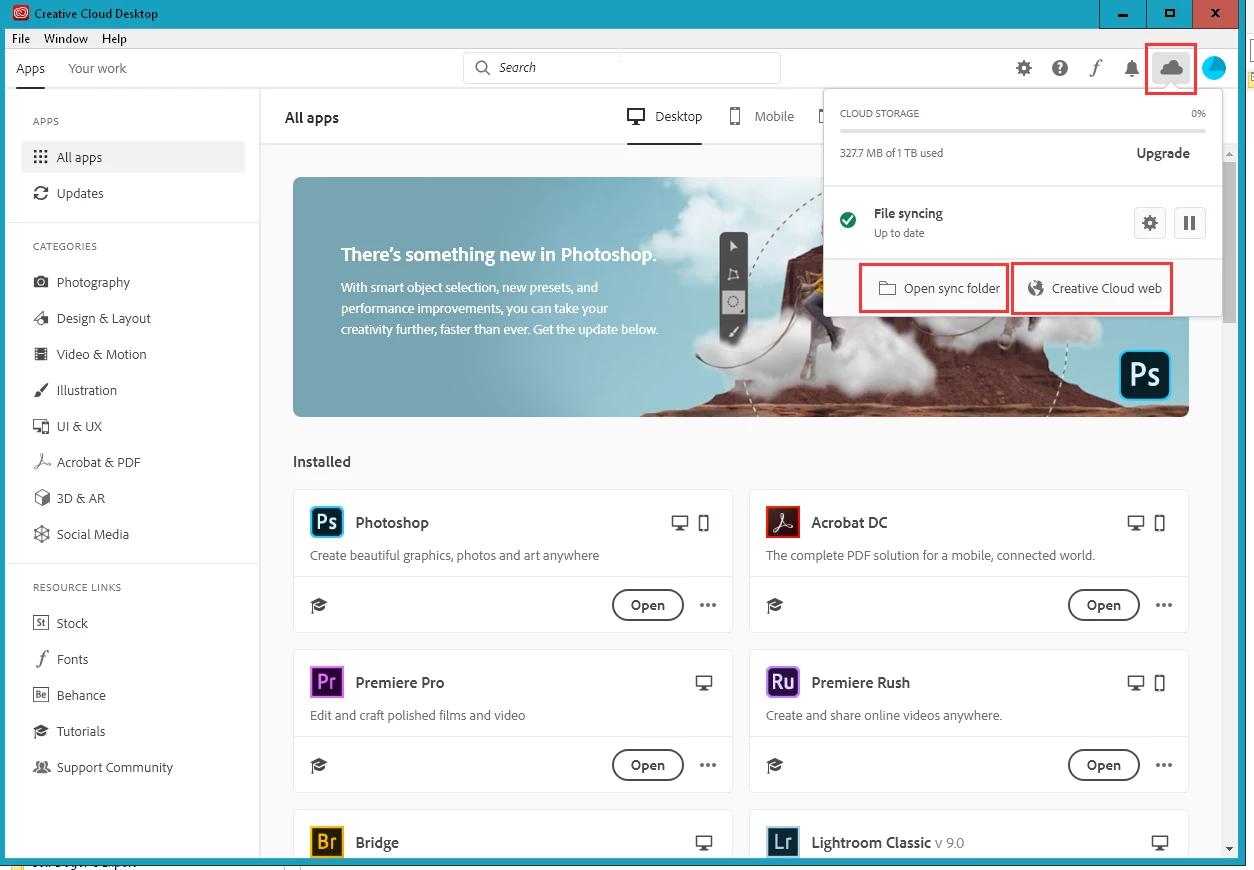Screen dimensions: 1254x870
Task: Open the blue account profile avatar
Action: [1214, 68]
